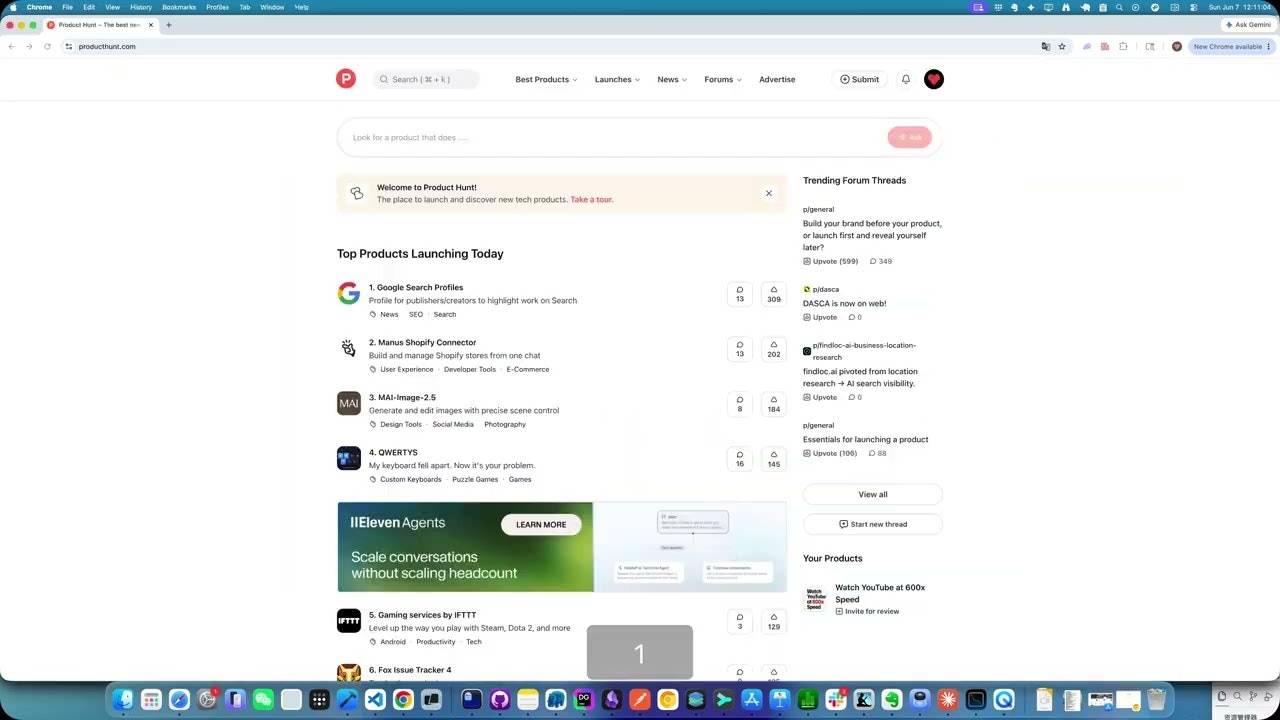Click LEARN MORE on ElevenAgents ad
Image resolution: width=1280 pixels, height=720 pixels.
coord(541,524)
